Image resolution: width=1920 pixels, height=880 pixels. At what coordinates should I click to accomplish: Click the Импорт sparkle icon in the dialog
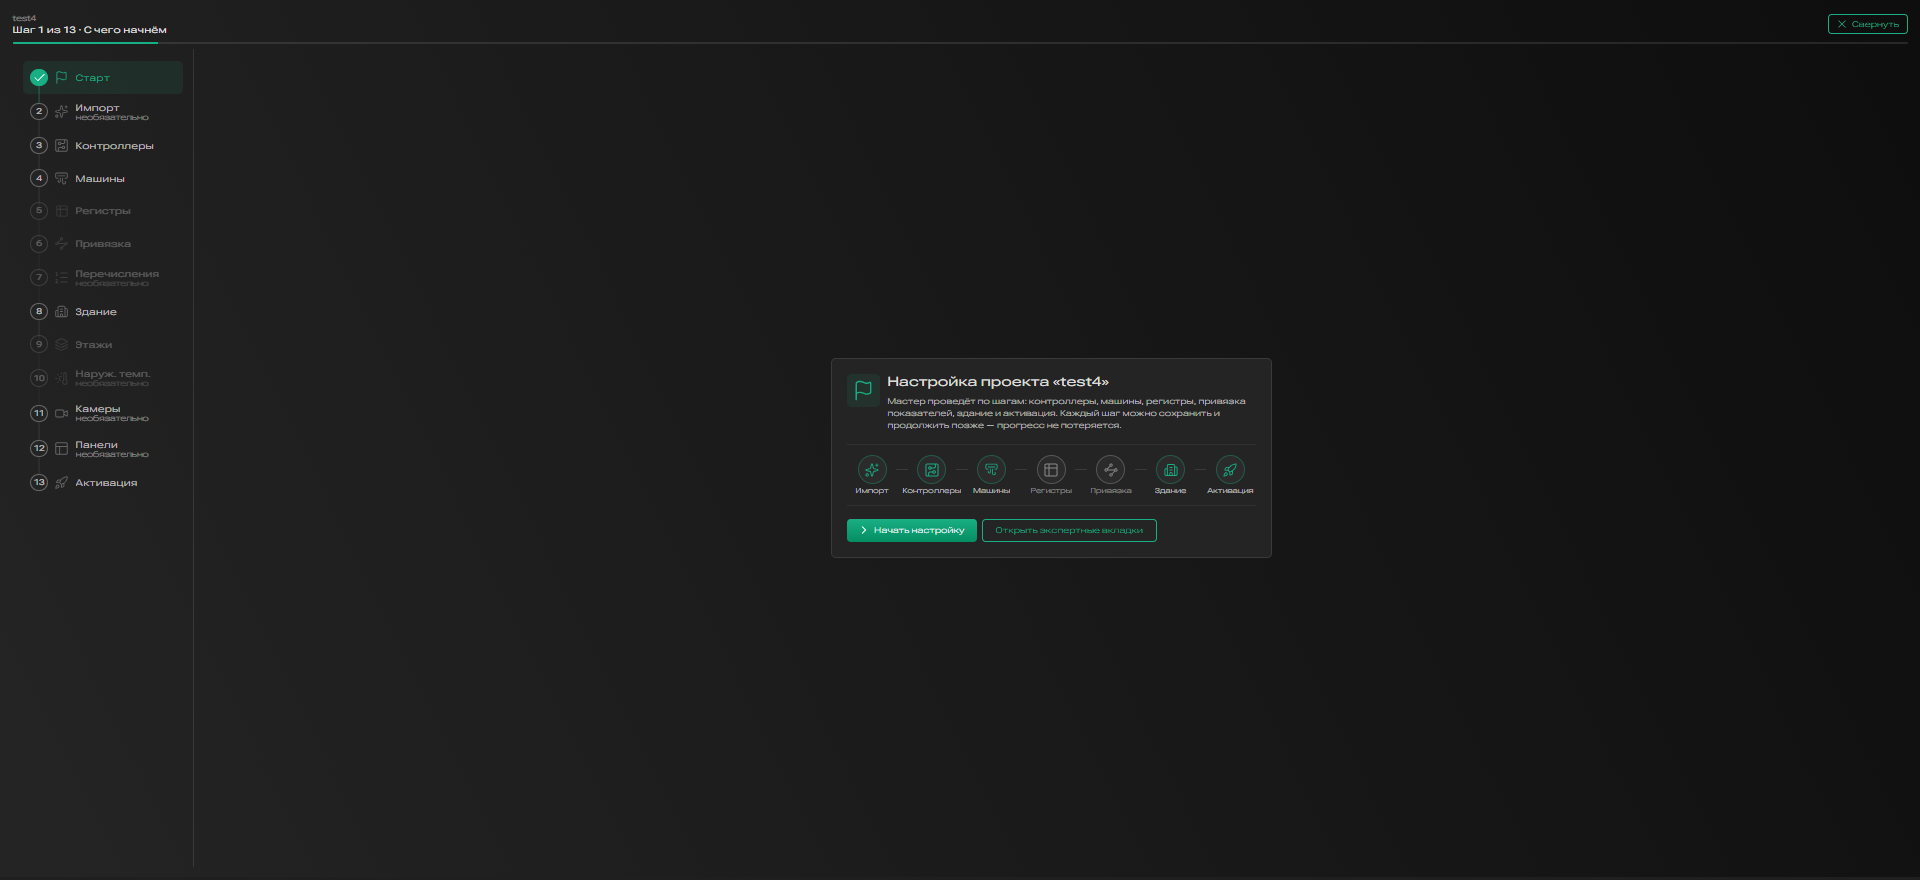[872, 470]
